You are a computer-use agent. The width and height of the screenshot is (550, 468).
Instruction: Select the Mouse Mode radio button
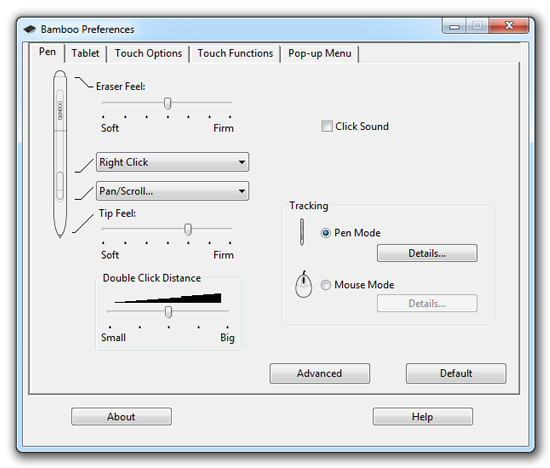coord(326,285)
